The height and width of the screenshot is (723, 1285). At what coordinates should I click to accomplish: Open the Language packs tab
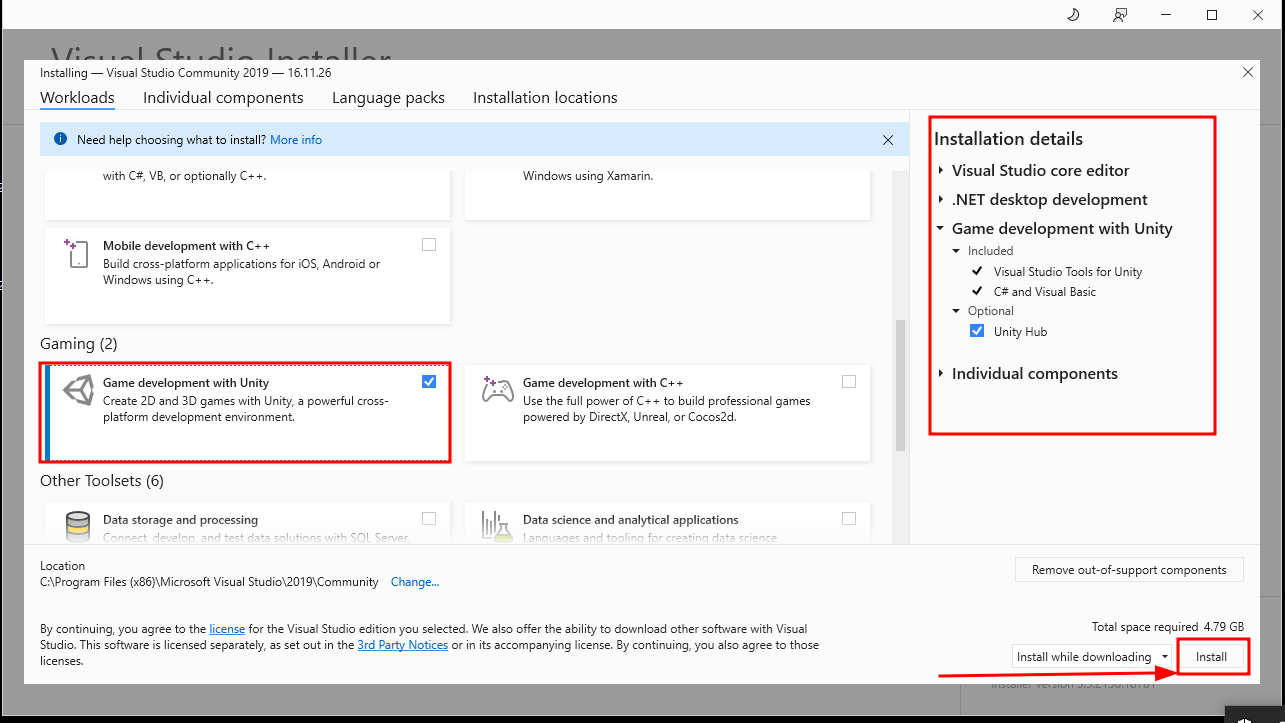click(388, 98)
